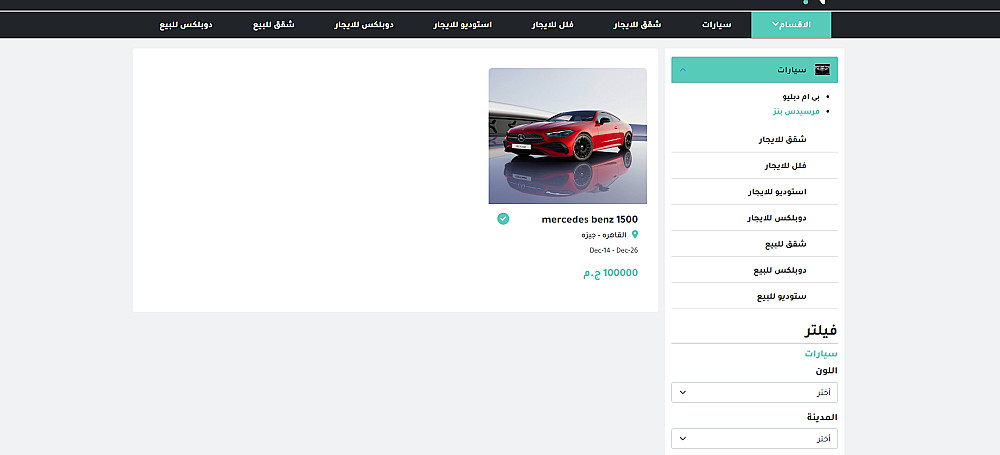This screenshot has height=455, width=1000.
Task: Click the 100000 ج.م price
Action: tap(610, 273)
